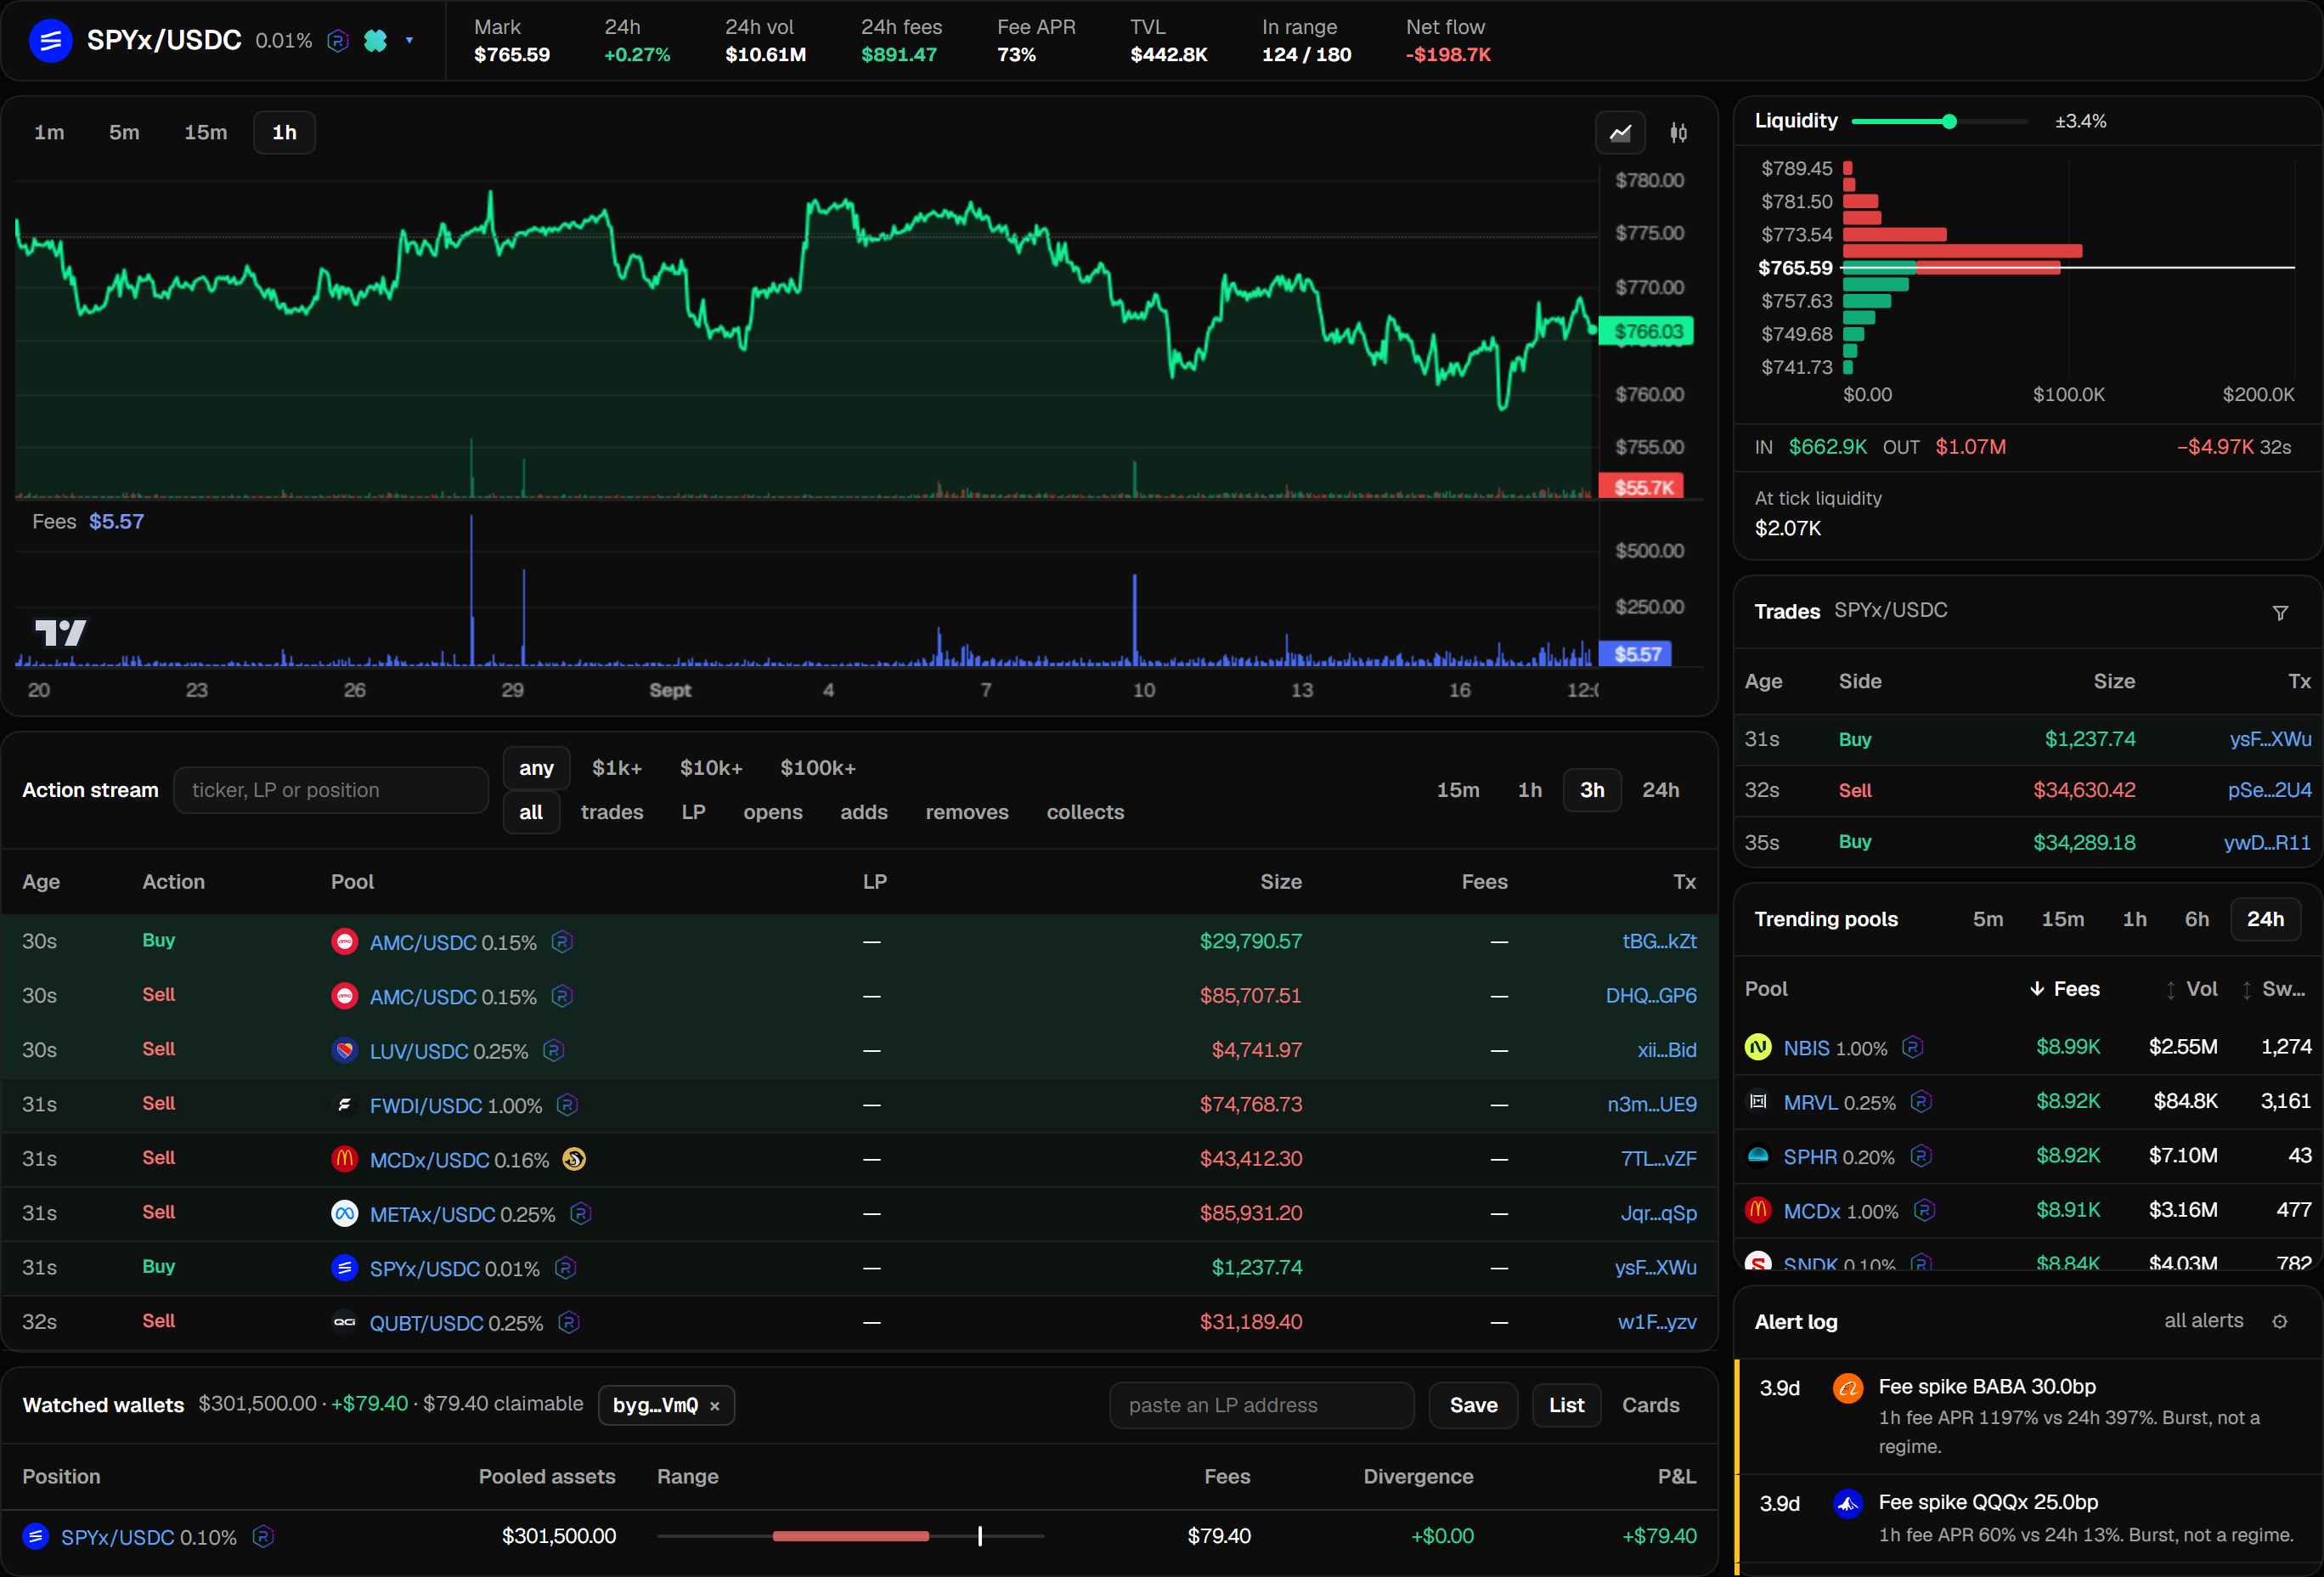This screenshot has width=2324, height=1577.
Task: Click the protocol badge beside LUV/USDC 0.25%
Action: pos(553,1050)
